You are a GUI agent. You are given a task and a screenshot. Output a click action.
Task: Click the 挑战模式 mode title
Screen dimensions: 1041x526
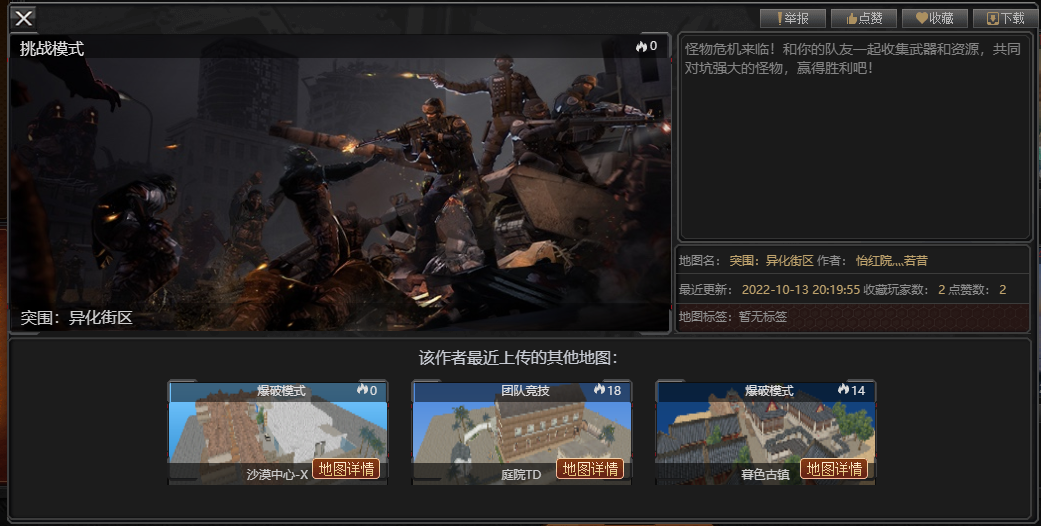52,48
